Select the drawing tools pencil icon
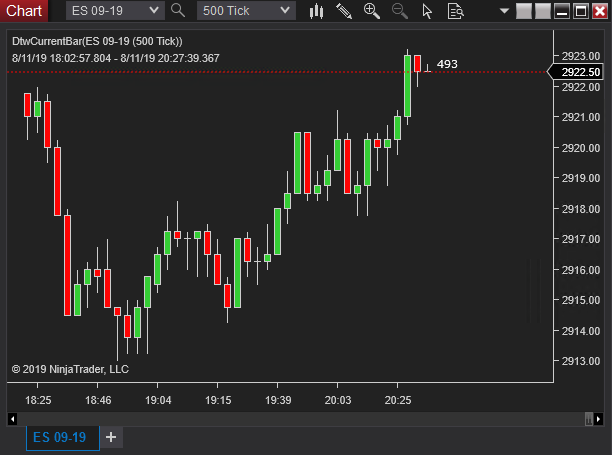Viewport: 612px width, 455px height. point(344,11)
